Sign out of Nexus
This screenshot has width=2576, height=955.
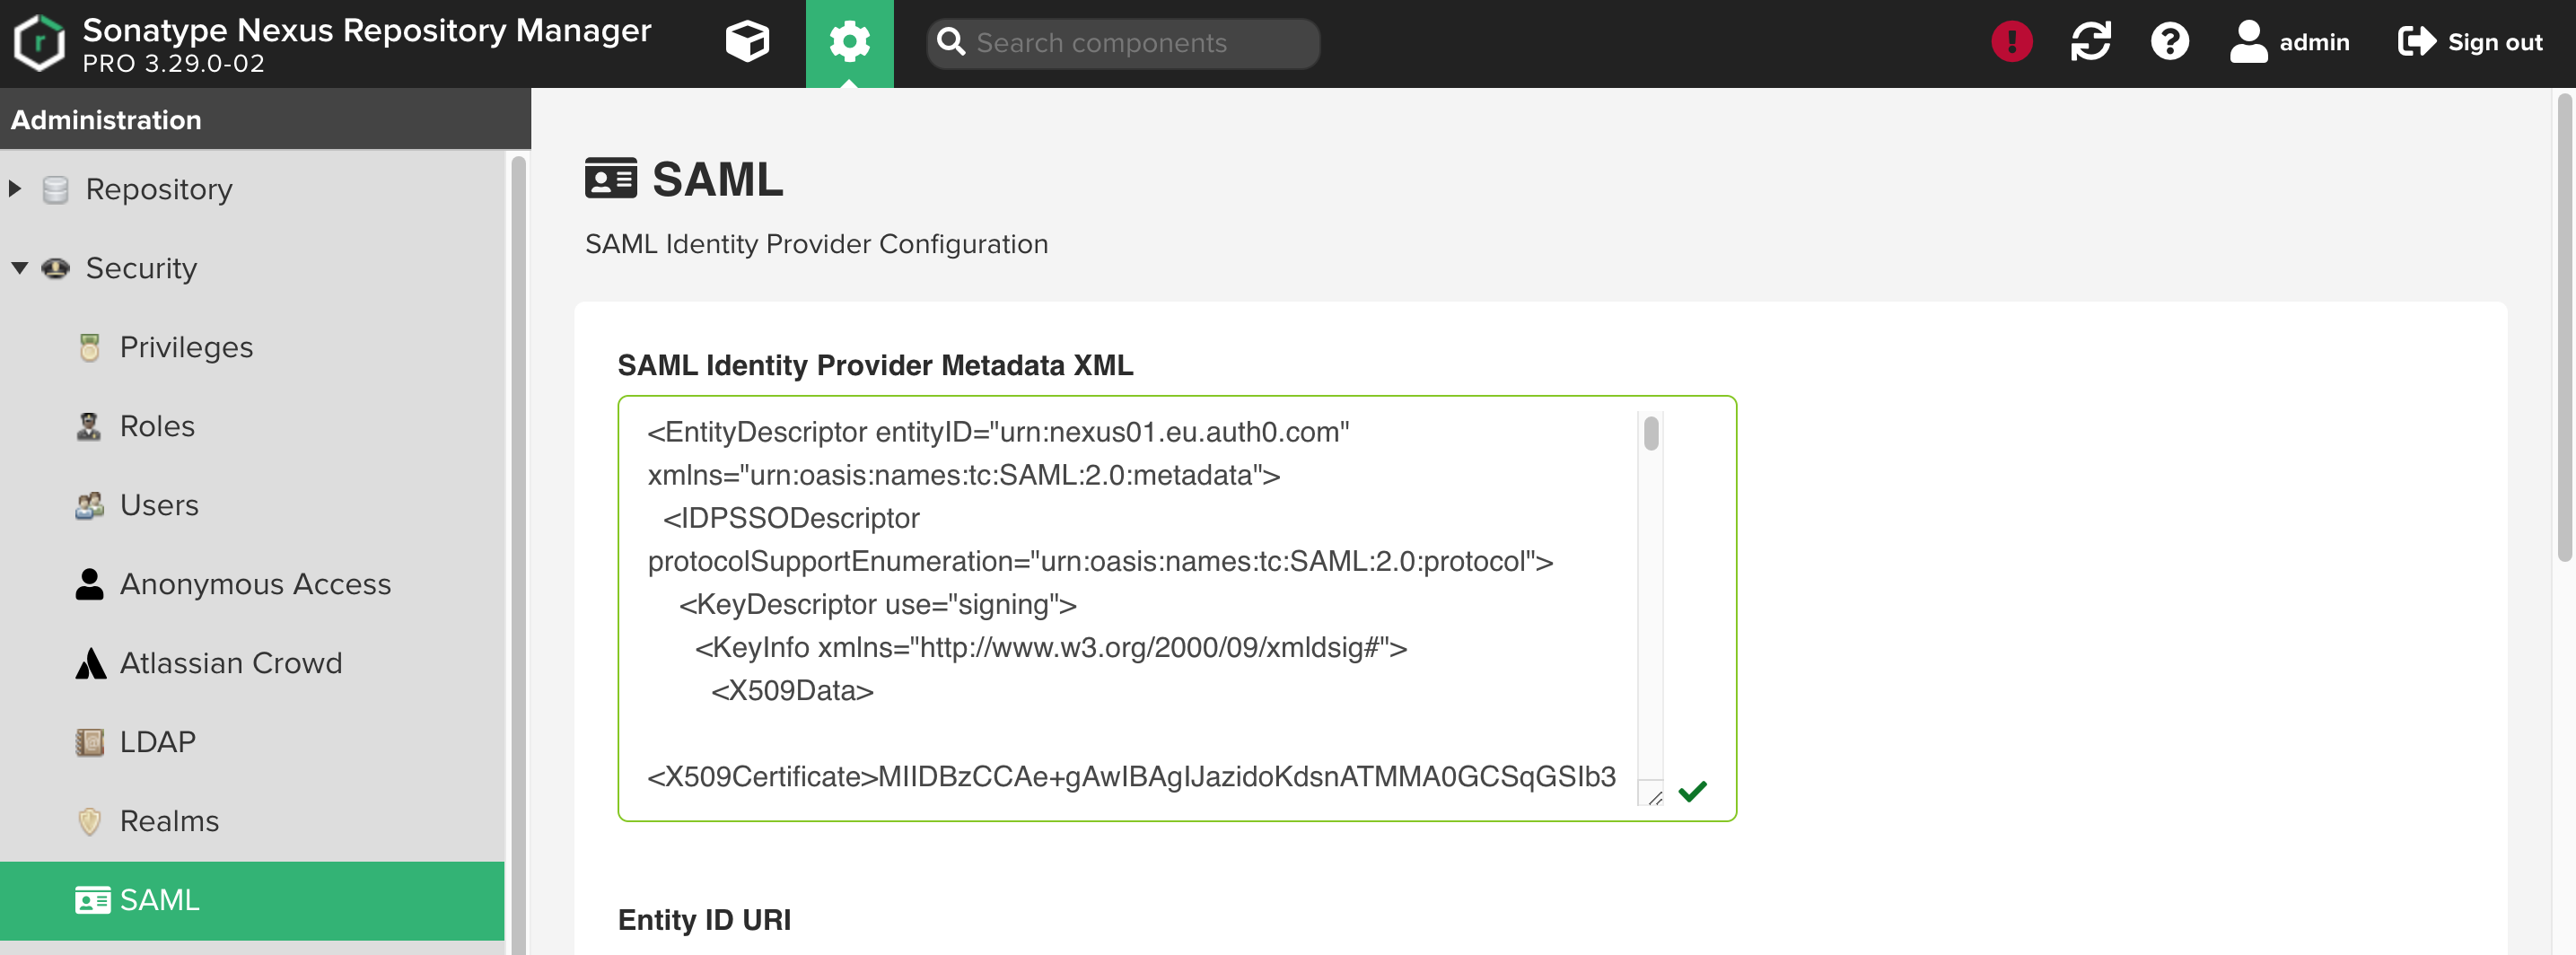(x=2470, y=42)
